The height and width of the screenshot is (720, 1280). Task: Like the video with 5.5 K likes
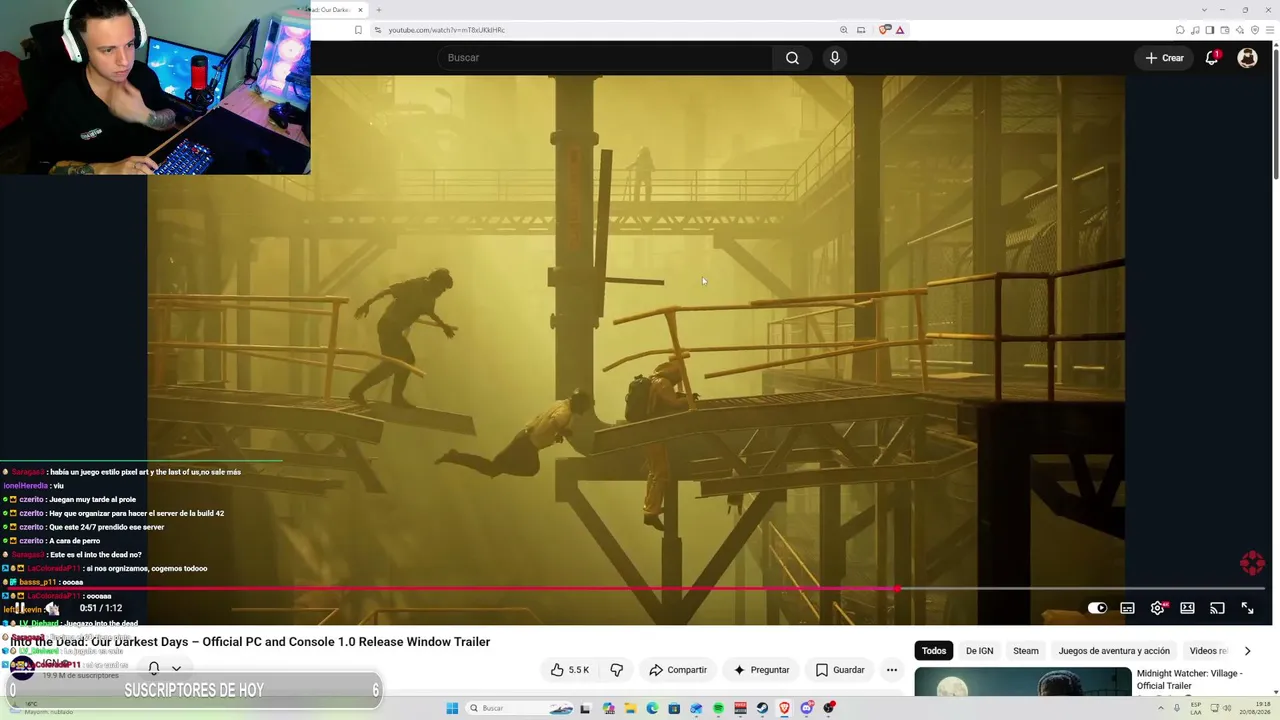tap(570, 670)
